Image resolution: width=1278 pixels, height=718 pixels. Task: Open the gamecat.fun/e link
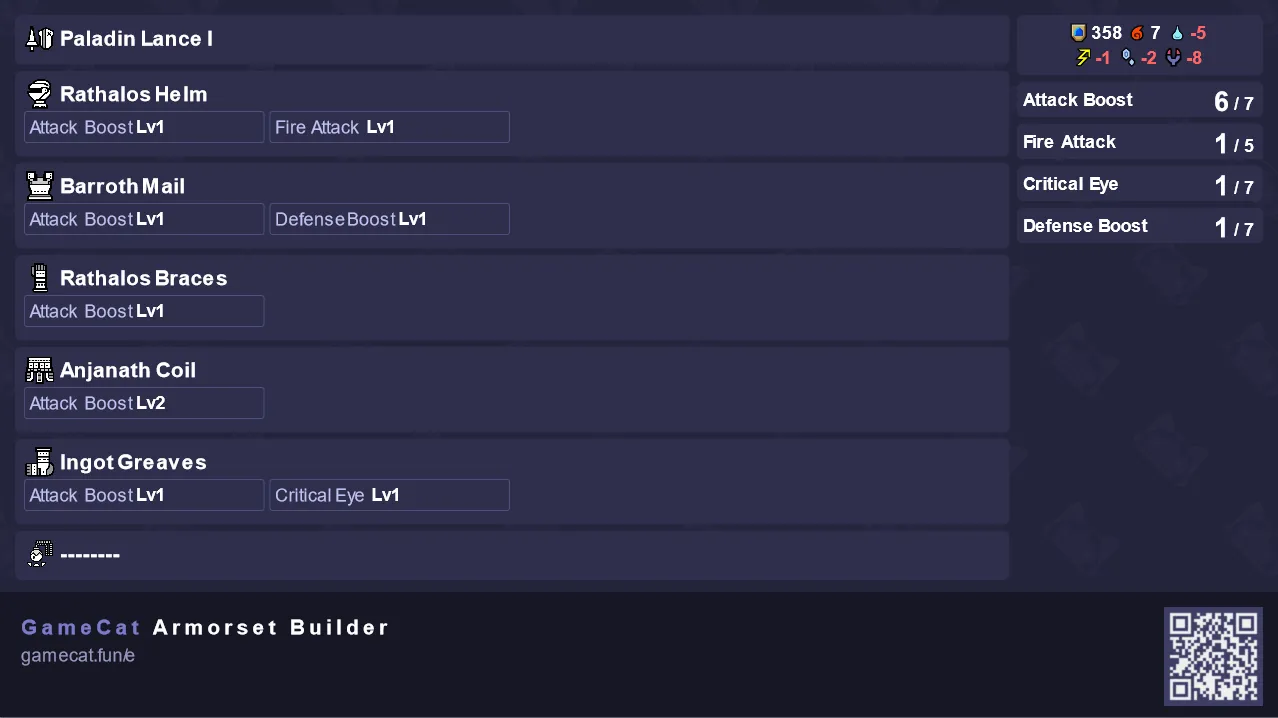[78, 656]
